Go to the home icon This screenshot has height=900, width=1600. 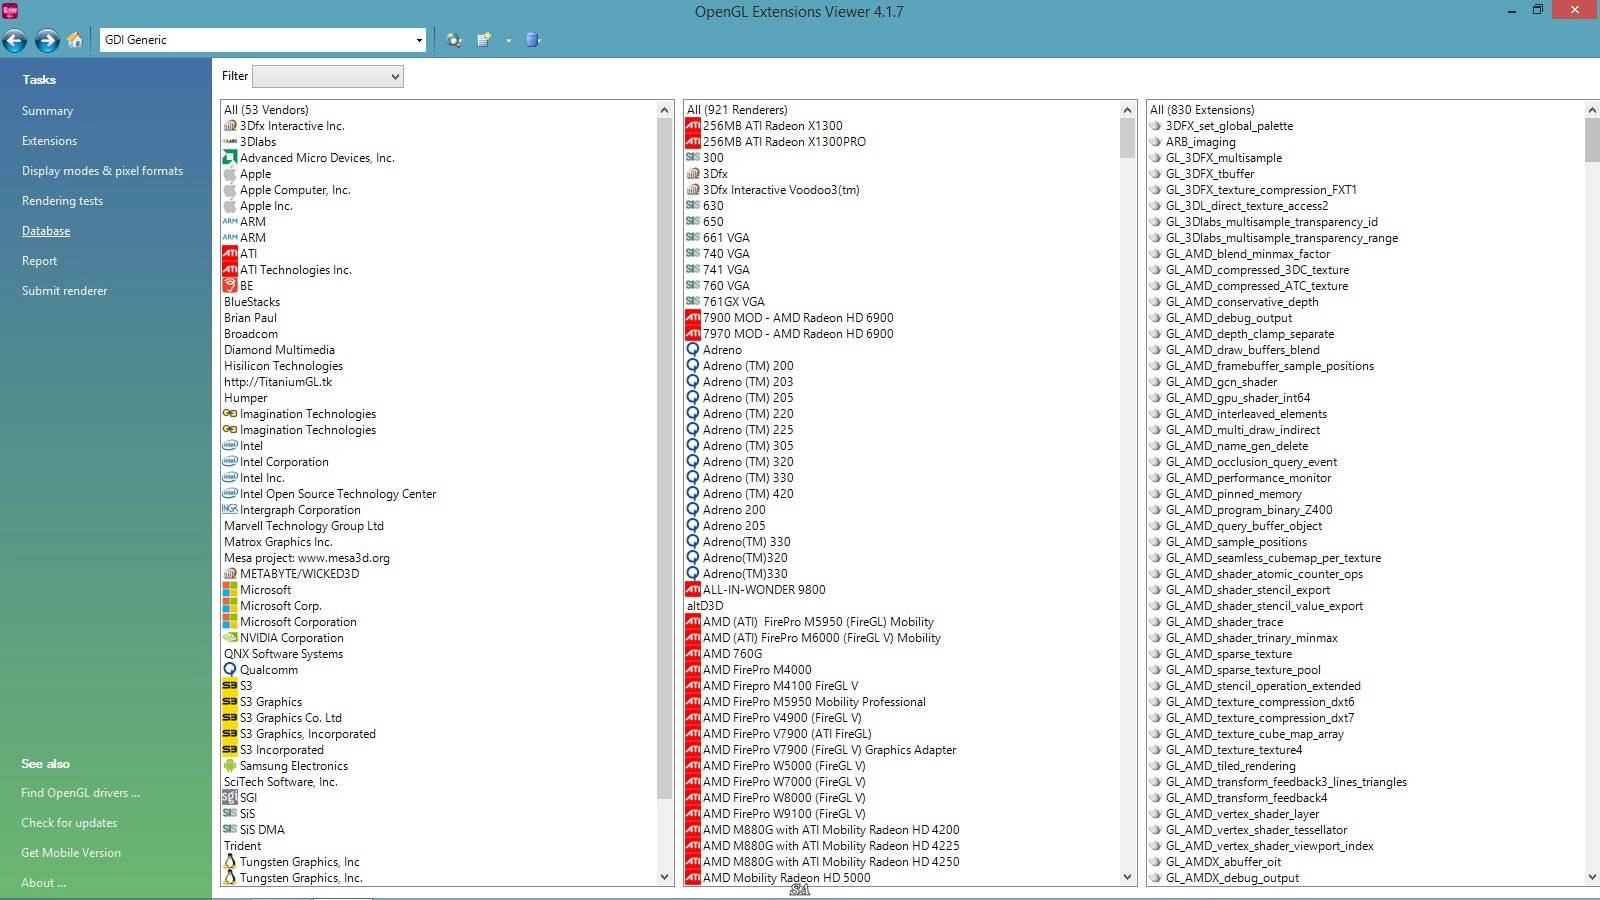[x=75, y=40]
